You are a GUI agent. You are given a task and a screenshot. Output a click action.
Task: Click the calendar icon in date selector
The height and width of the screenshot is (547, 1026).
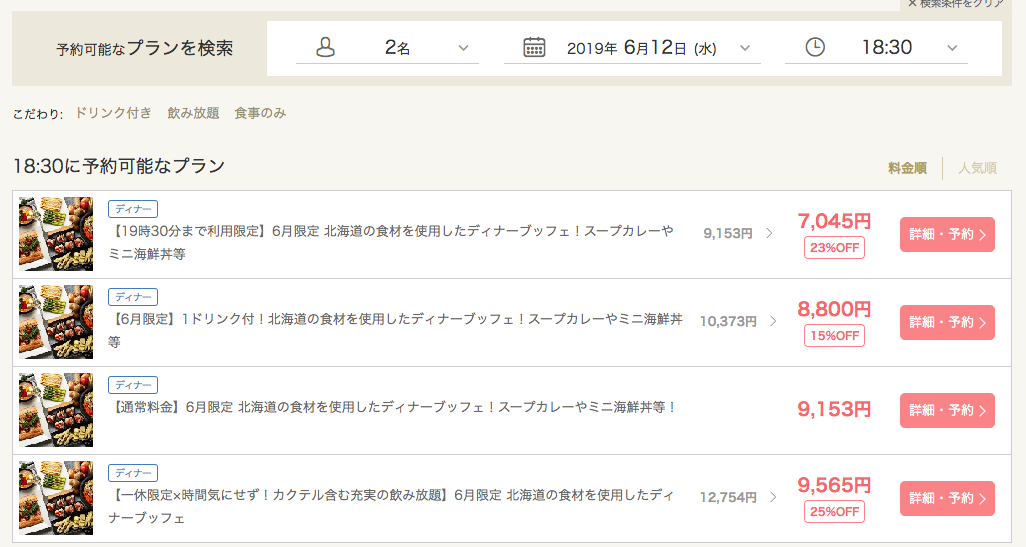coord(534,47)
